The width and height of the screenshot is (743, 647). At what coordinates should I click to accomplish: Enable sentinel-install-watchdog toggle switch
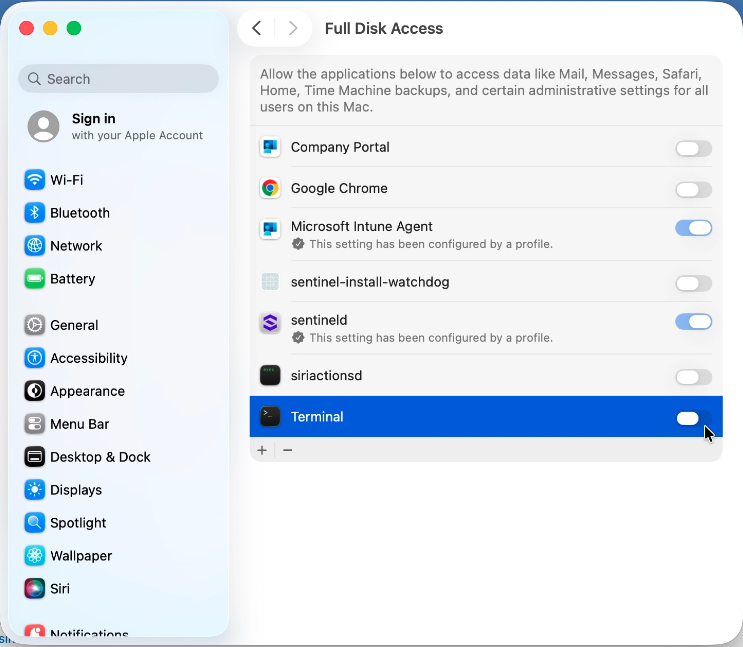click(693, 283)
